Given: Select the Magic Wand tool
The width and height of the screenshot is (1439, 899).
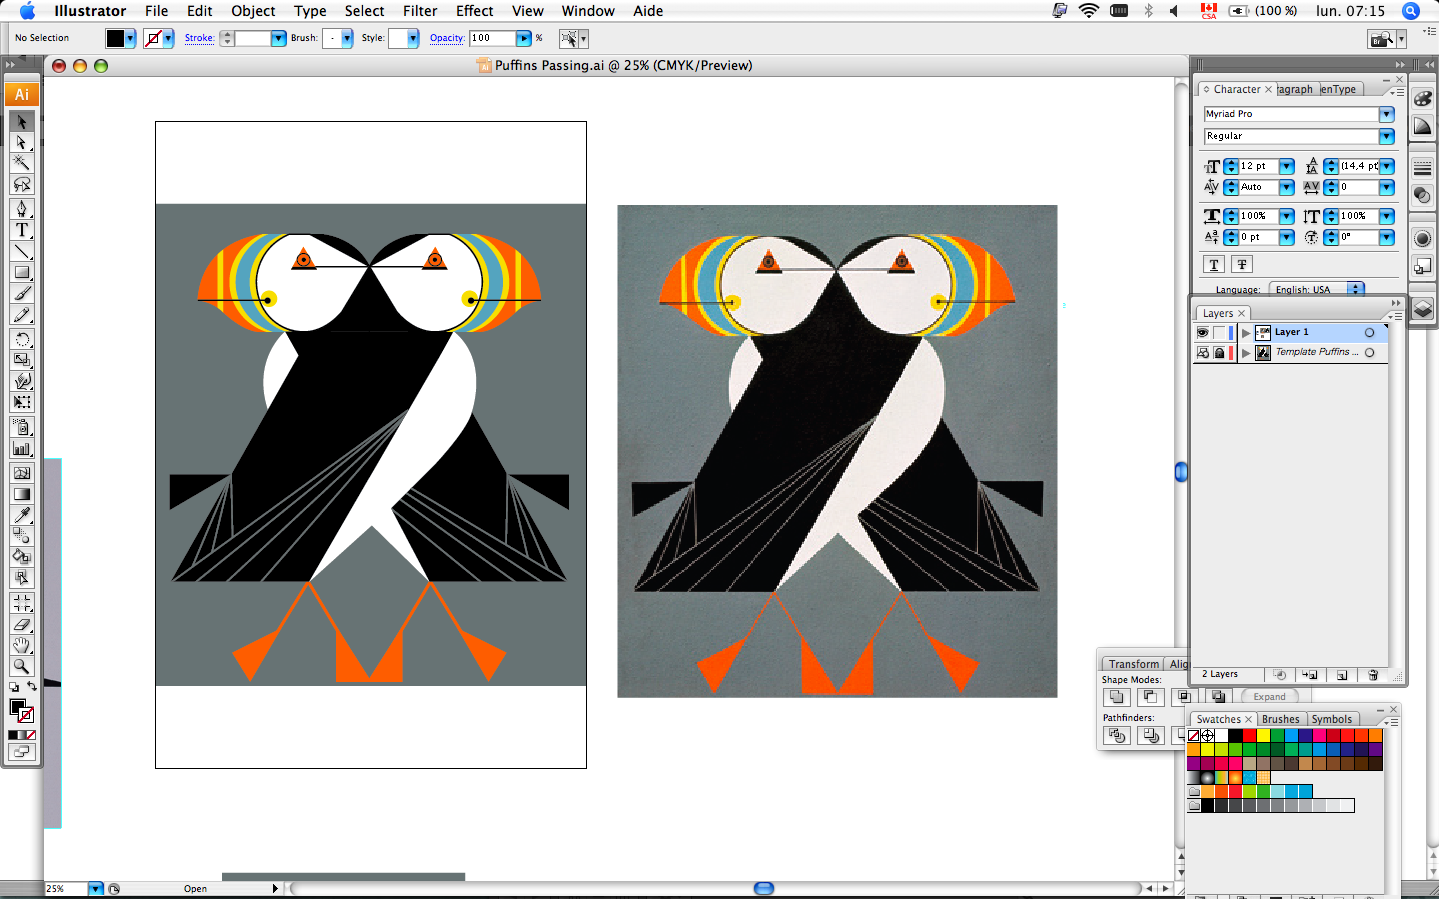Looking at the screenshot, I should coord(22,163).
